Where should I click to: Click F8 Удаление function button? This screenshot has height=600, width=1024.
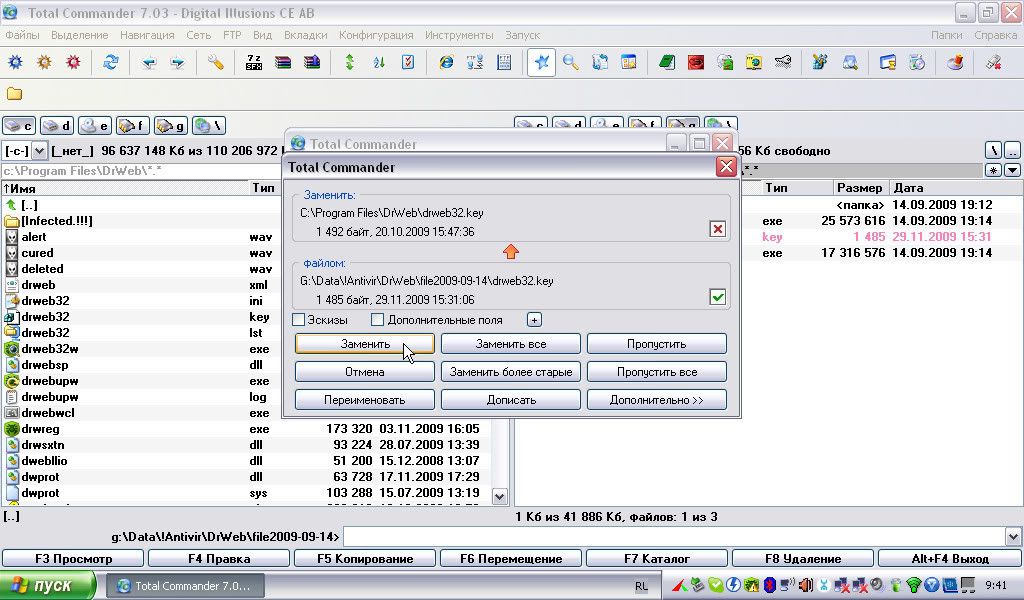(803, 559)
